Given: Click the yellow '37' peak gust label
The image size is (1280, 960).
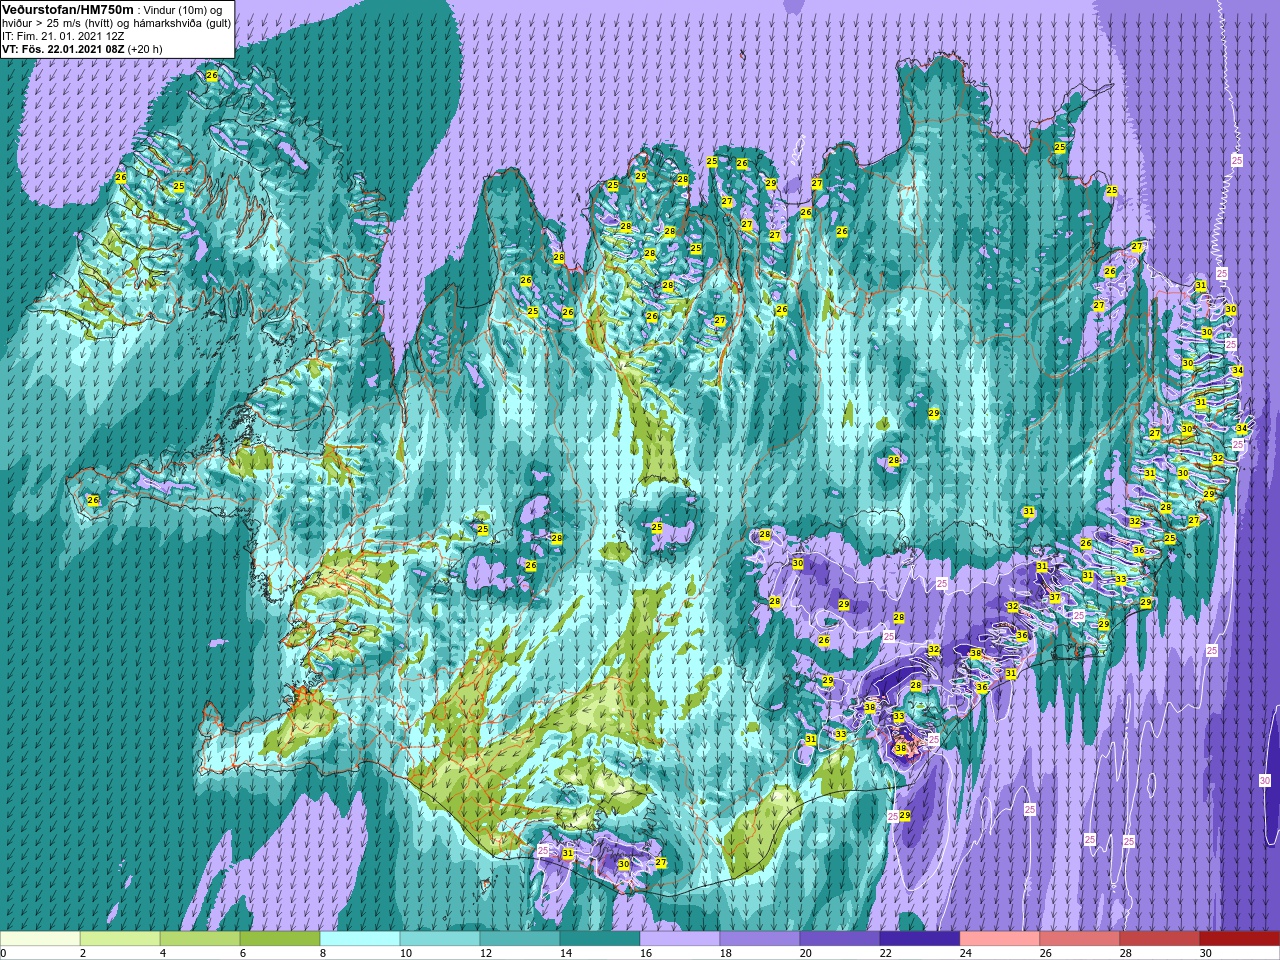Looking at the screenshot, I should pyautogui.click(x=1054, y=598).
